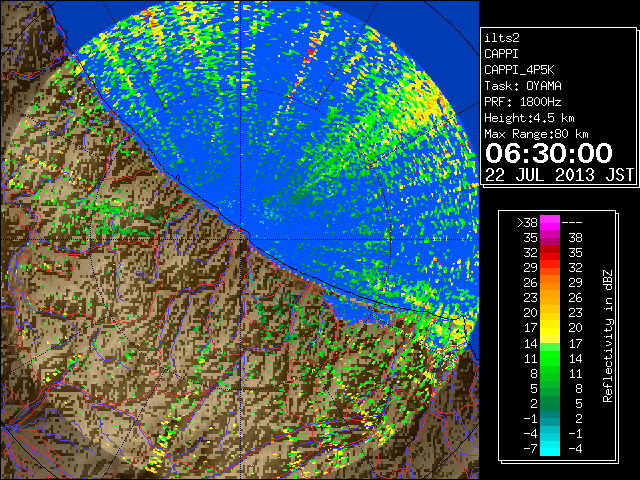Pick the magenta >38 dBZ color swatch
This screenshot has height=480, width=640.
(550, 223)
